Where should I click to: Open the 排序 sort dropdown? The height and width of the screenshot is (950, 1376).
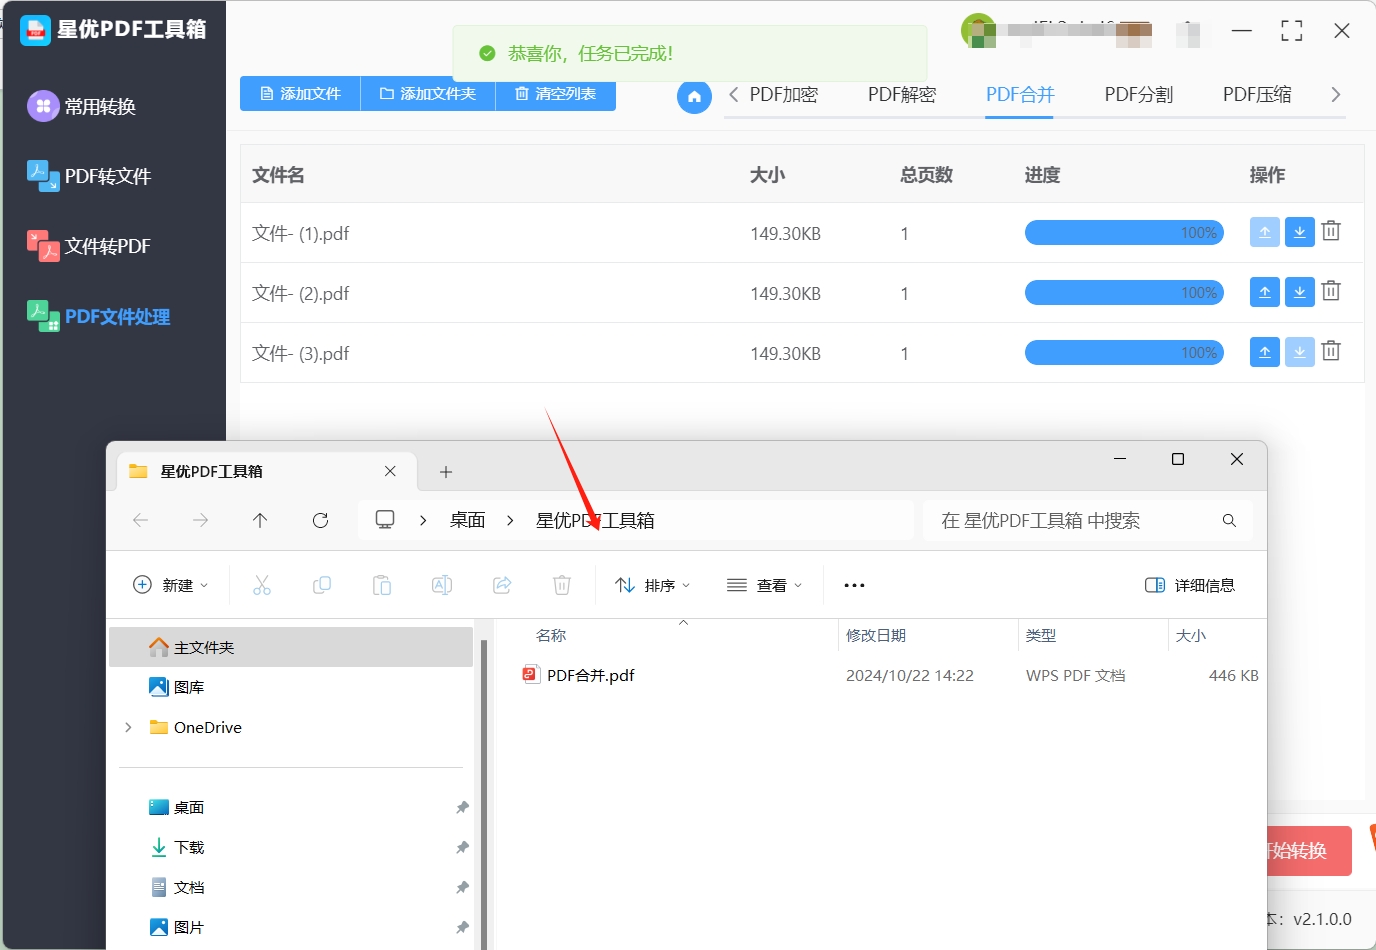(x=653, y=585)
